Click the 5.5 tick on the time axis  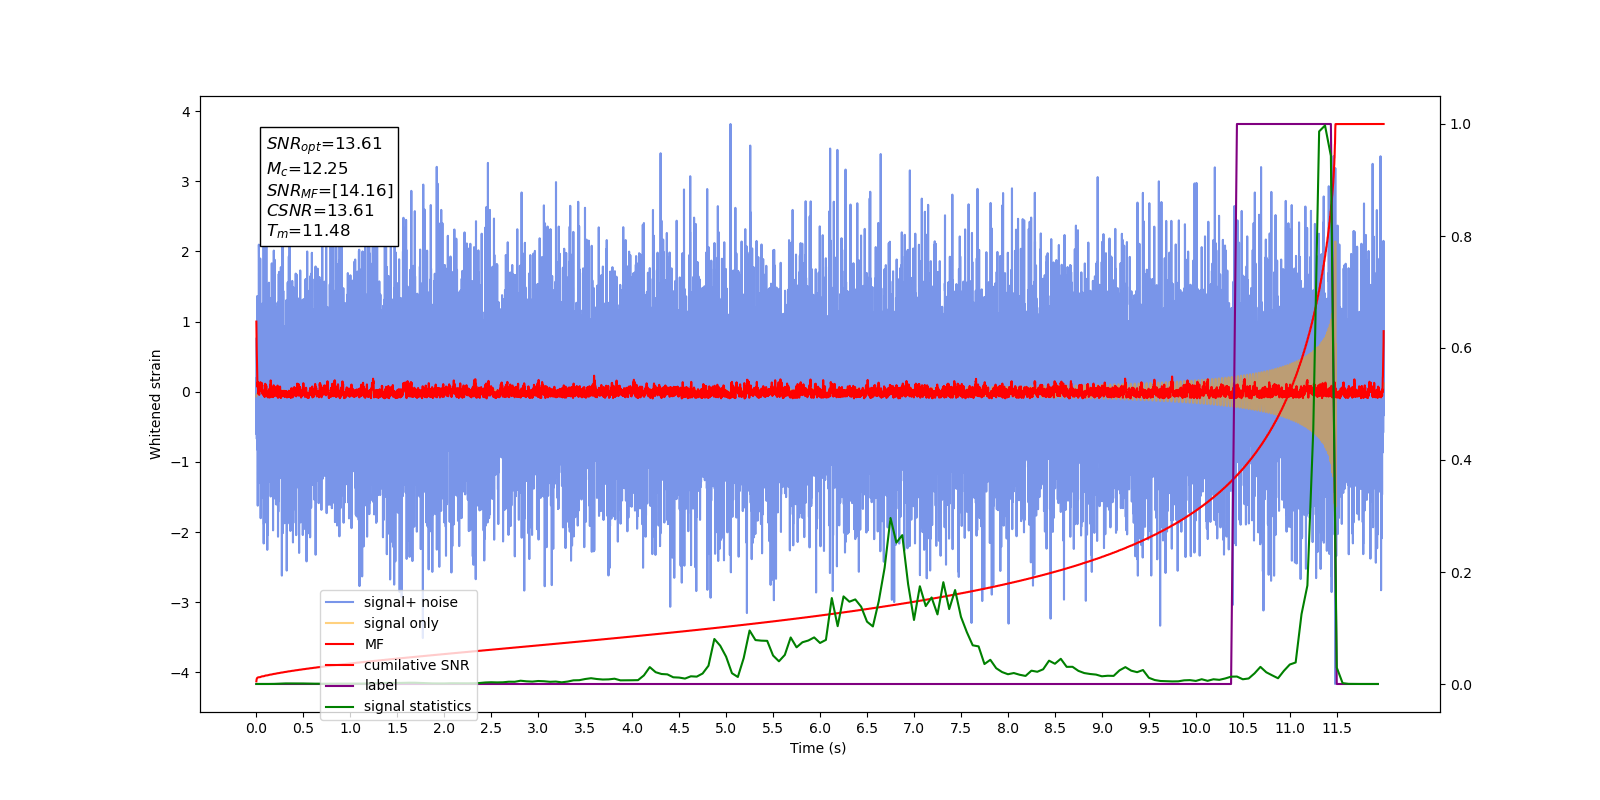(x=773, y=728)
